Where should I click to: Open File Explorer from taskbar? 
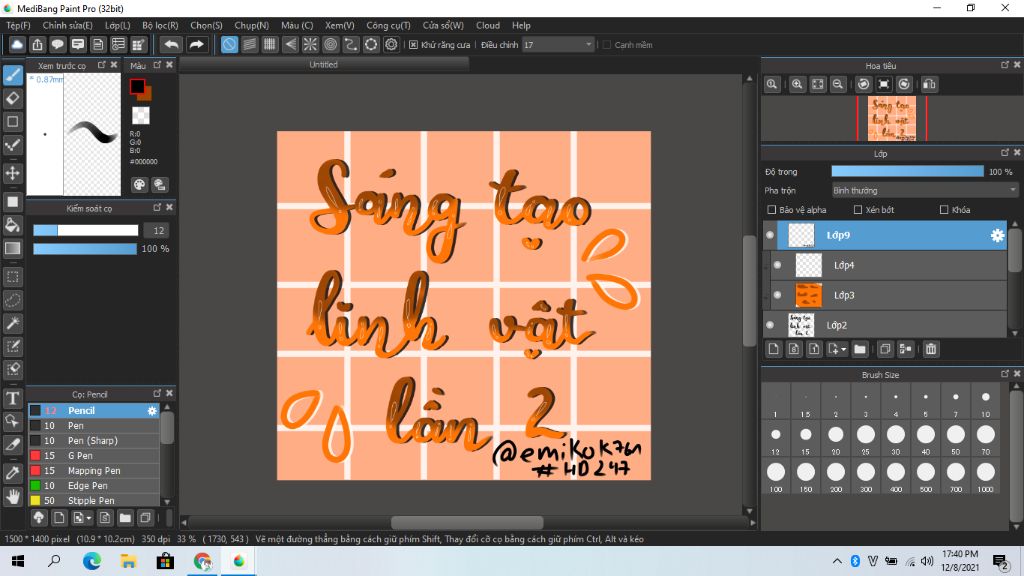[129, 561]
